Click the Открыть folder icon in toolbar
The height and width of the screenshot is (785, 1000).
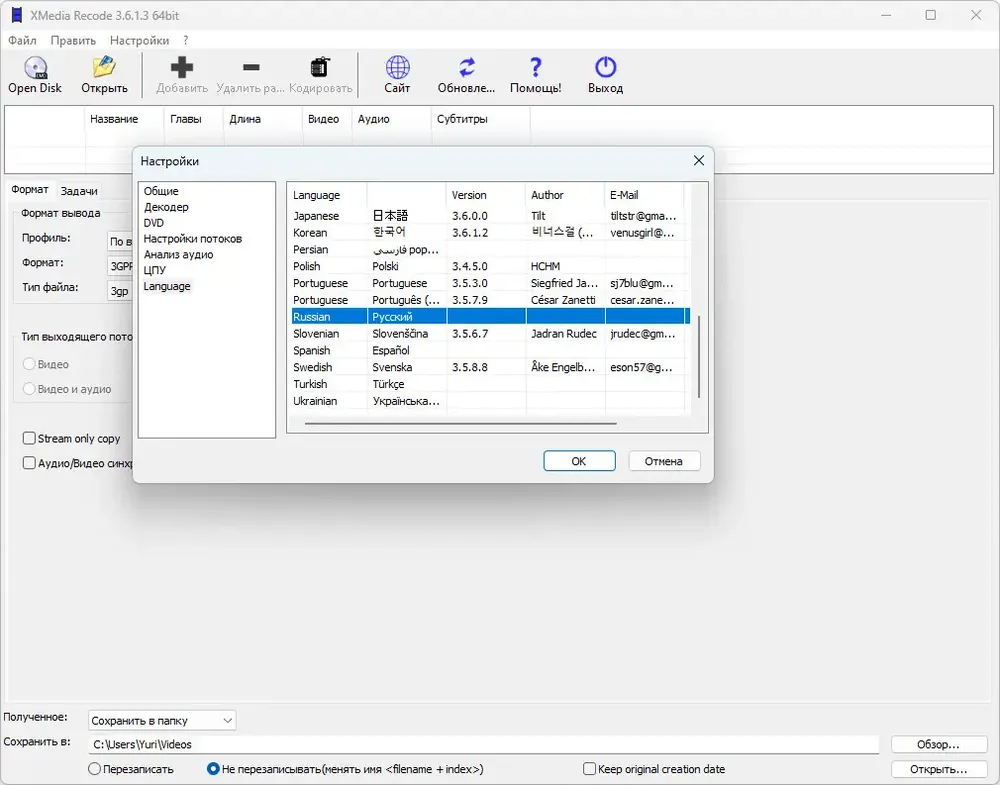pos(104,67)
